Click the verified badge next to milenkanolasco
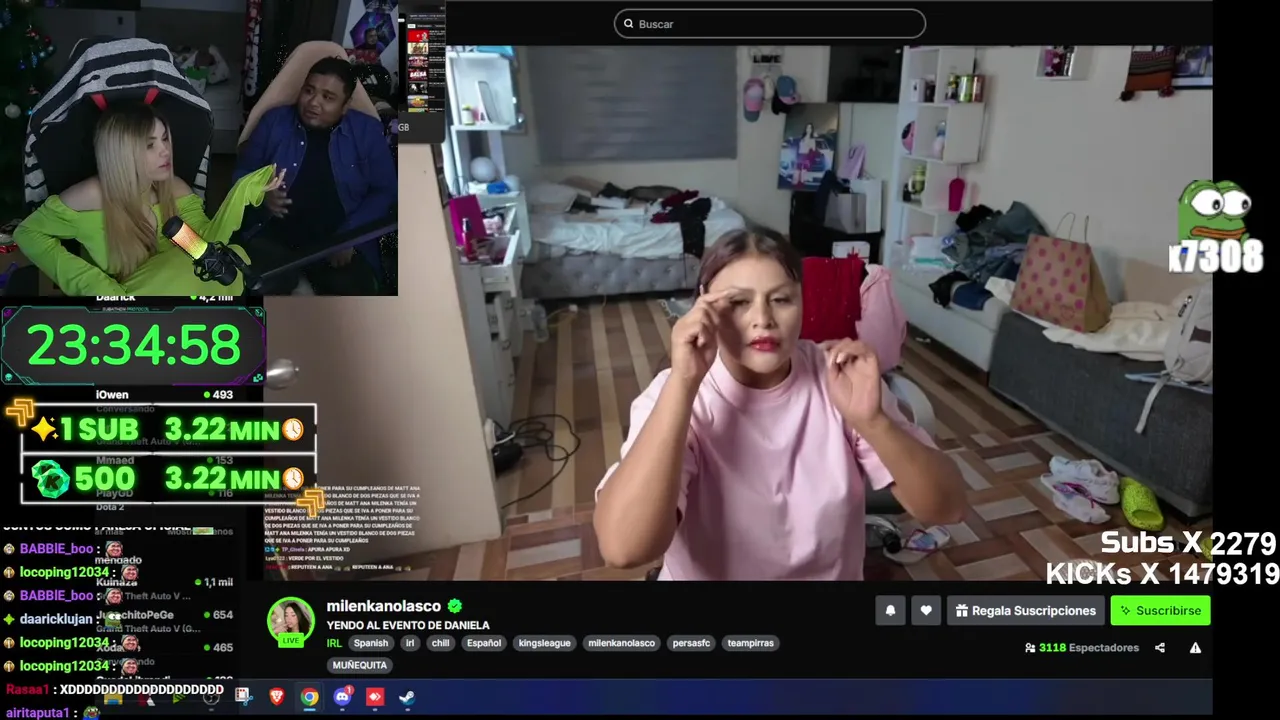 tap(455, 606)
